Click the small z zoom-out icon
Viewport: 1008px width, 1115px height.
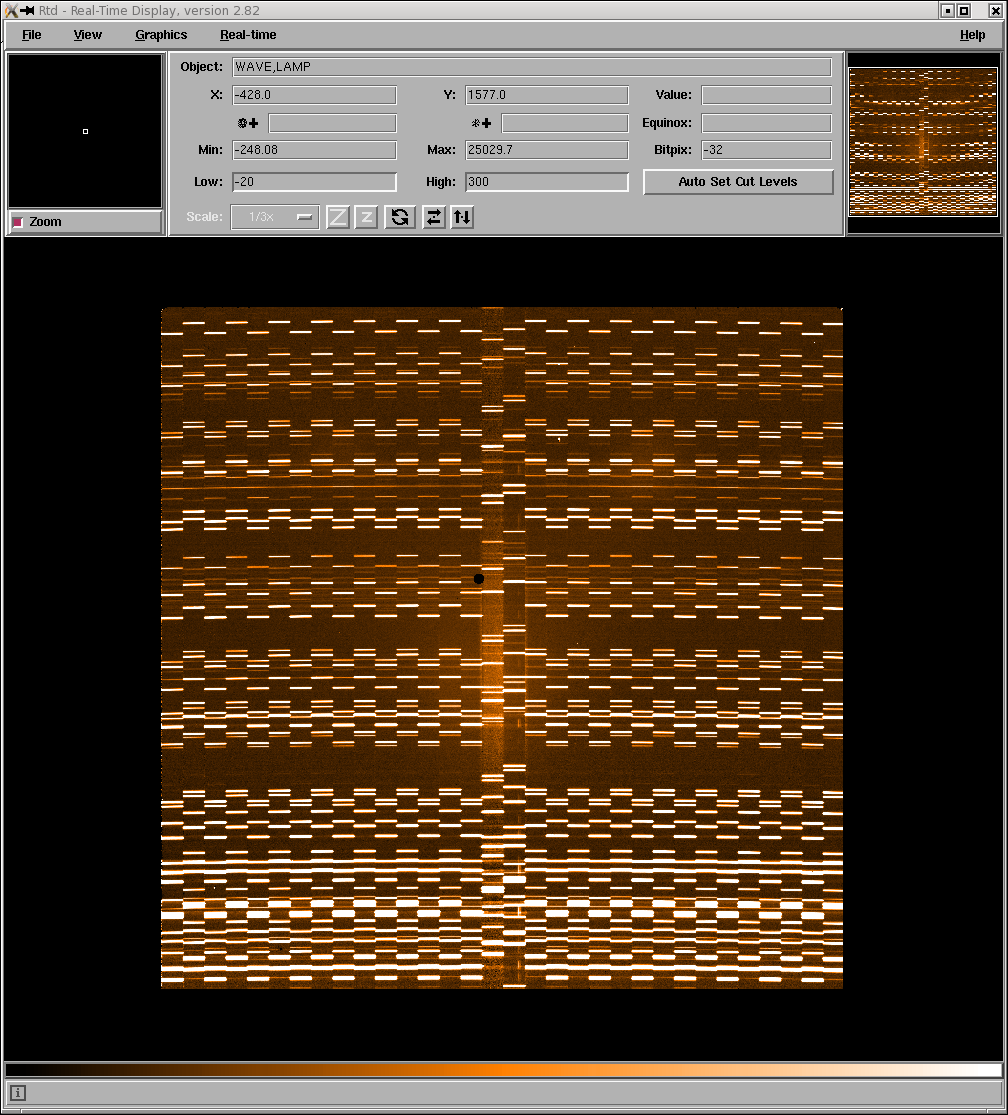[x=366, y=217]
